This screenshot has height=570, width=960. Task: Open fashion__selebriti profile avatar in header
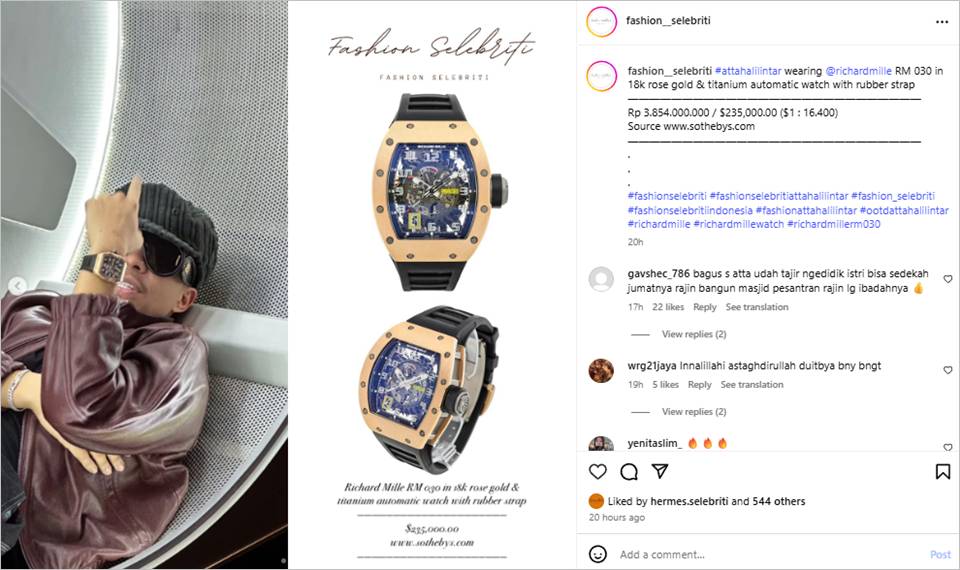601,22
